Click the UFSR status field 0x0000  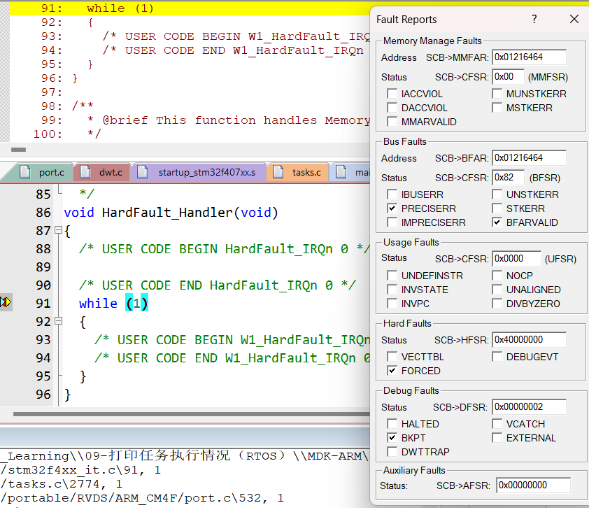point(516,259)
